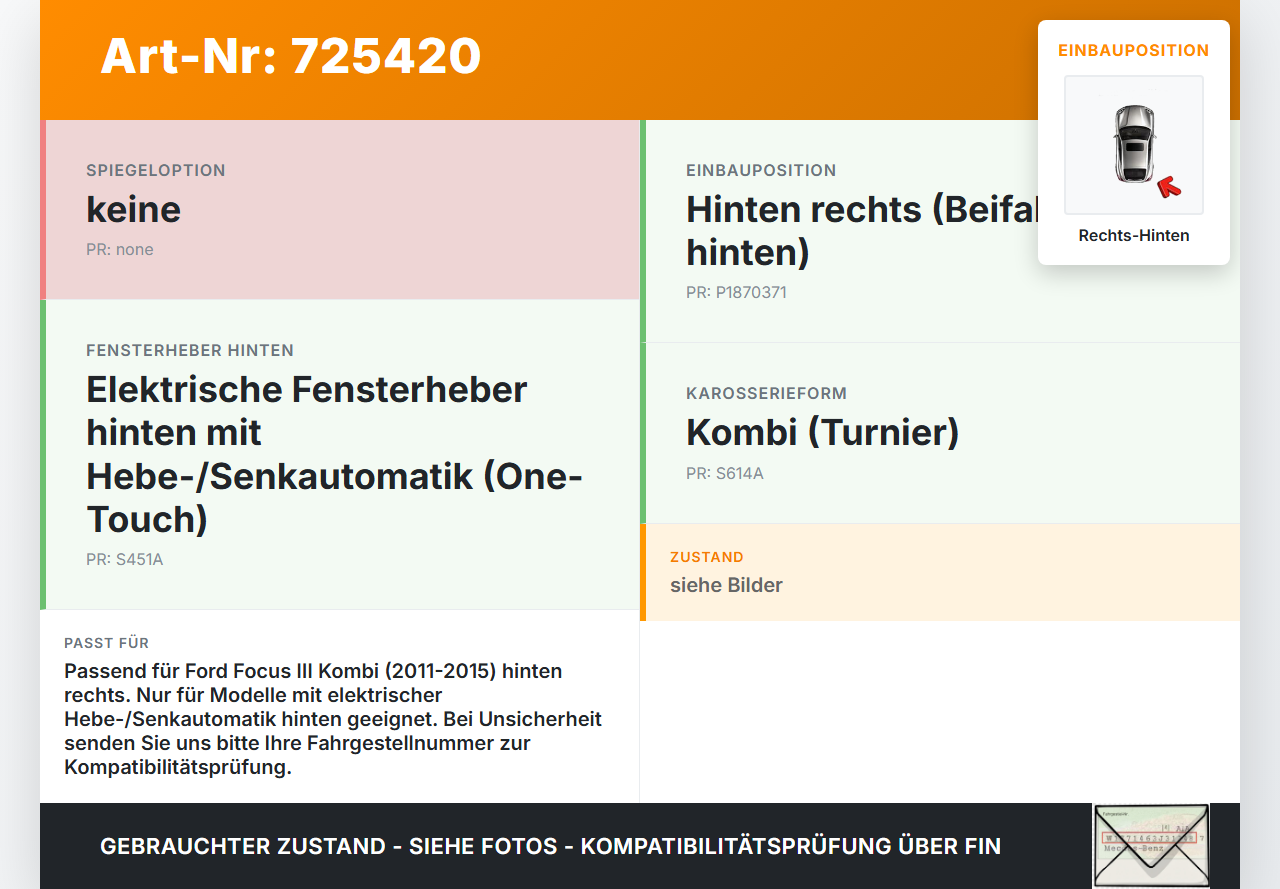Click the orange 'EINBAUPOSITION' title in white card
The width and height of the screenshot is (1280, 889).
click(1134, 50)
